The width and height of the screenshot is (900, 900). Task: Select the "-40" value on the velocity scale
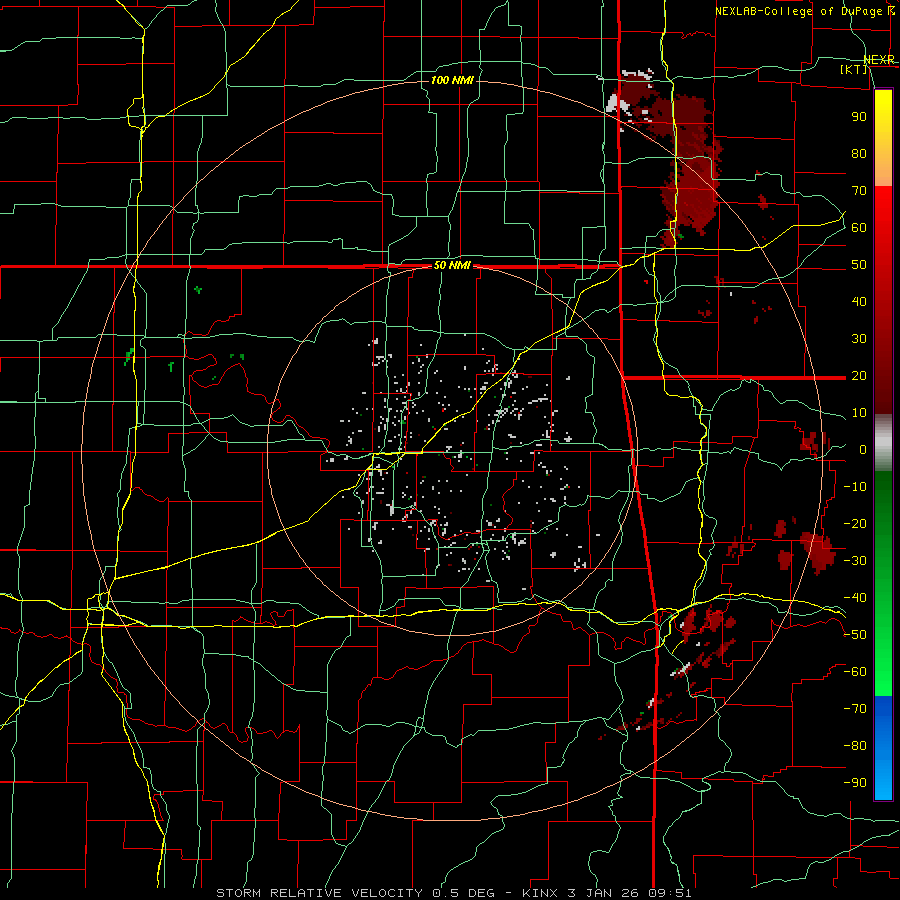(x=855, y=598)
